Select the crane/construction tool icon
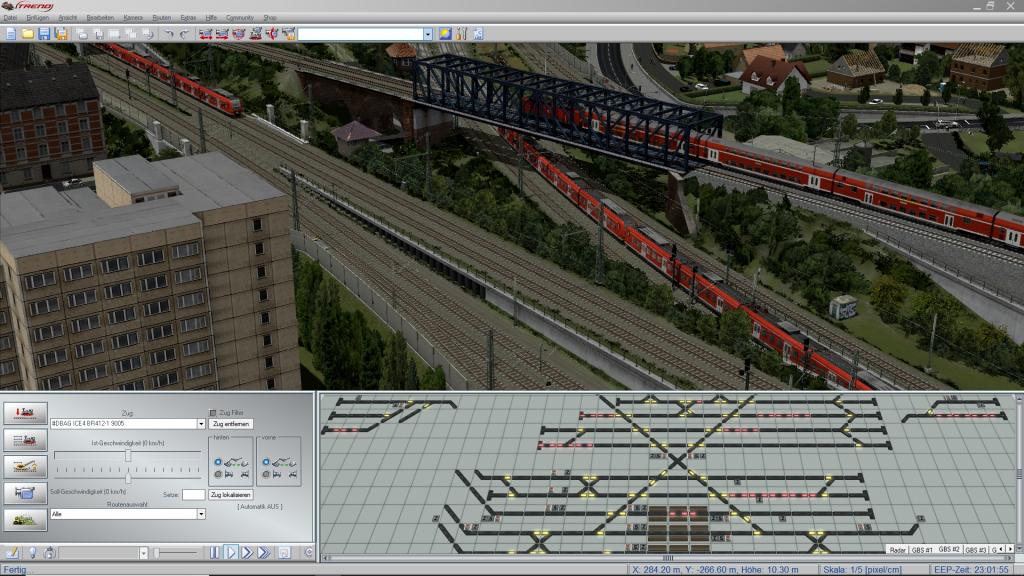This screenshot has height=576, width=1024. pyautogui.click(x=25, y=464)
